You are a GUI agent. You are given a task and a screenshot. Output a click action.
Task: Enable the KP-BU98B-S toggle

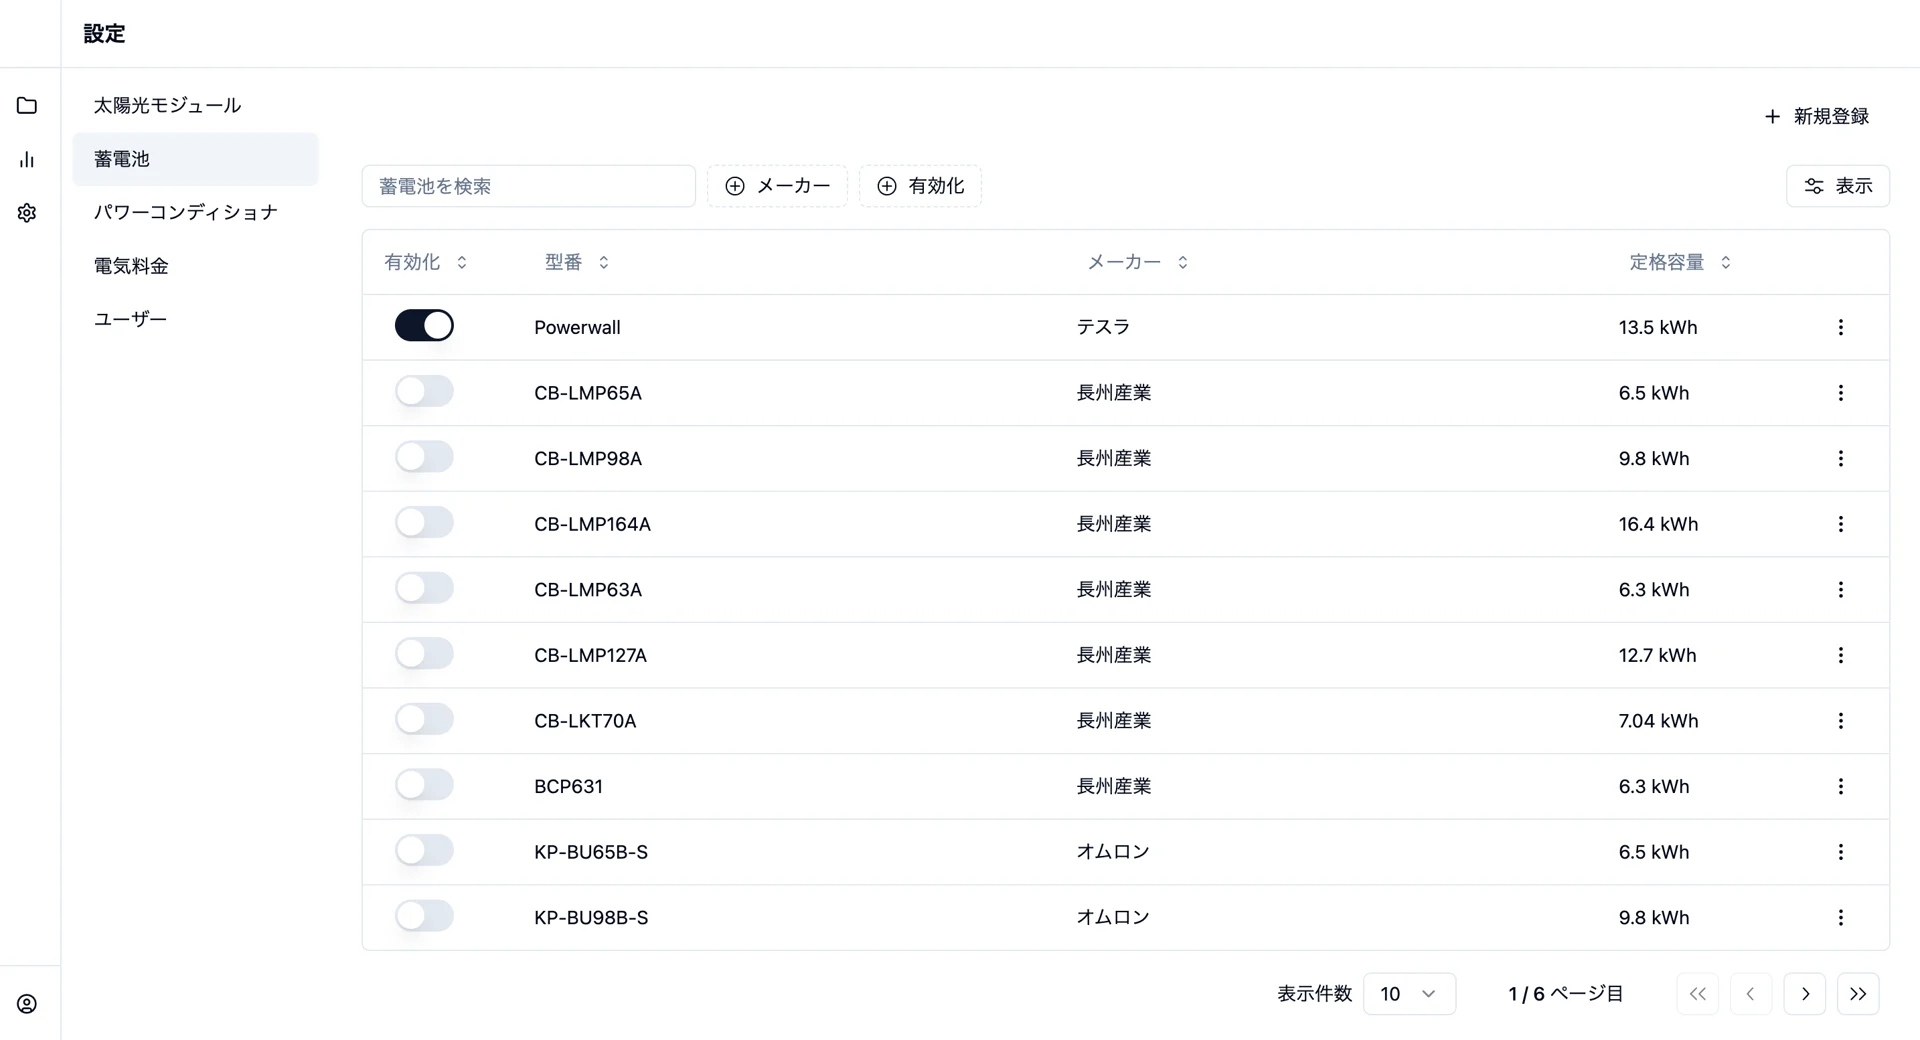(x=424, y=915)
